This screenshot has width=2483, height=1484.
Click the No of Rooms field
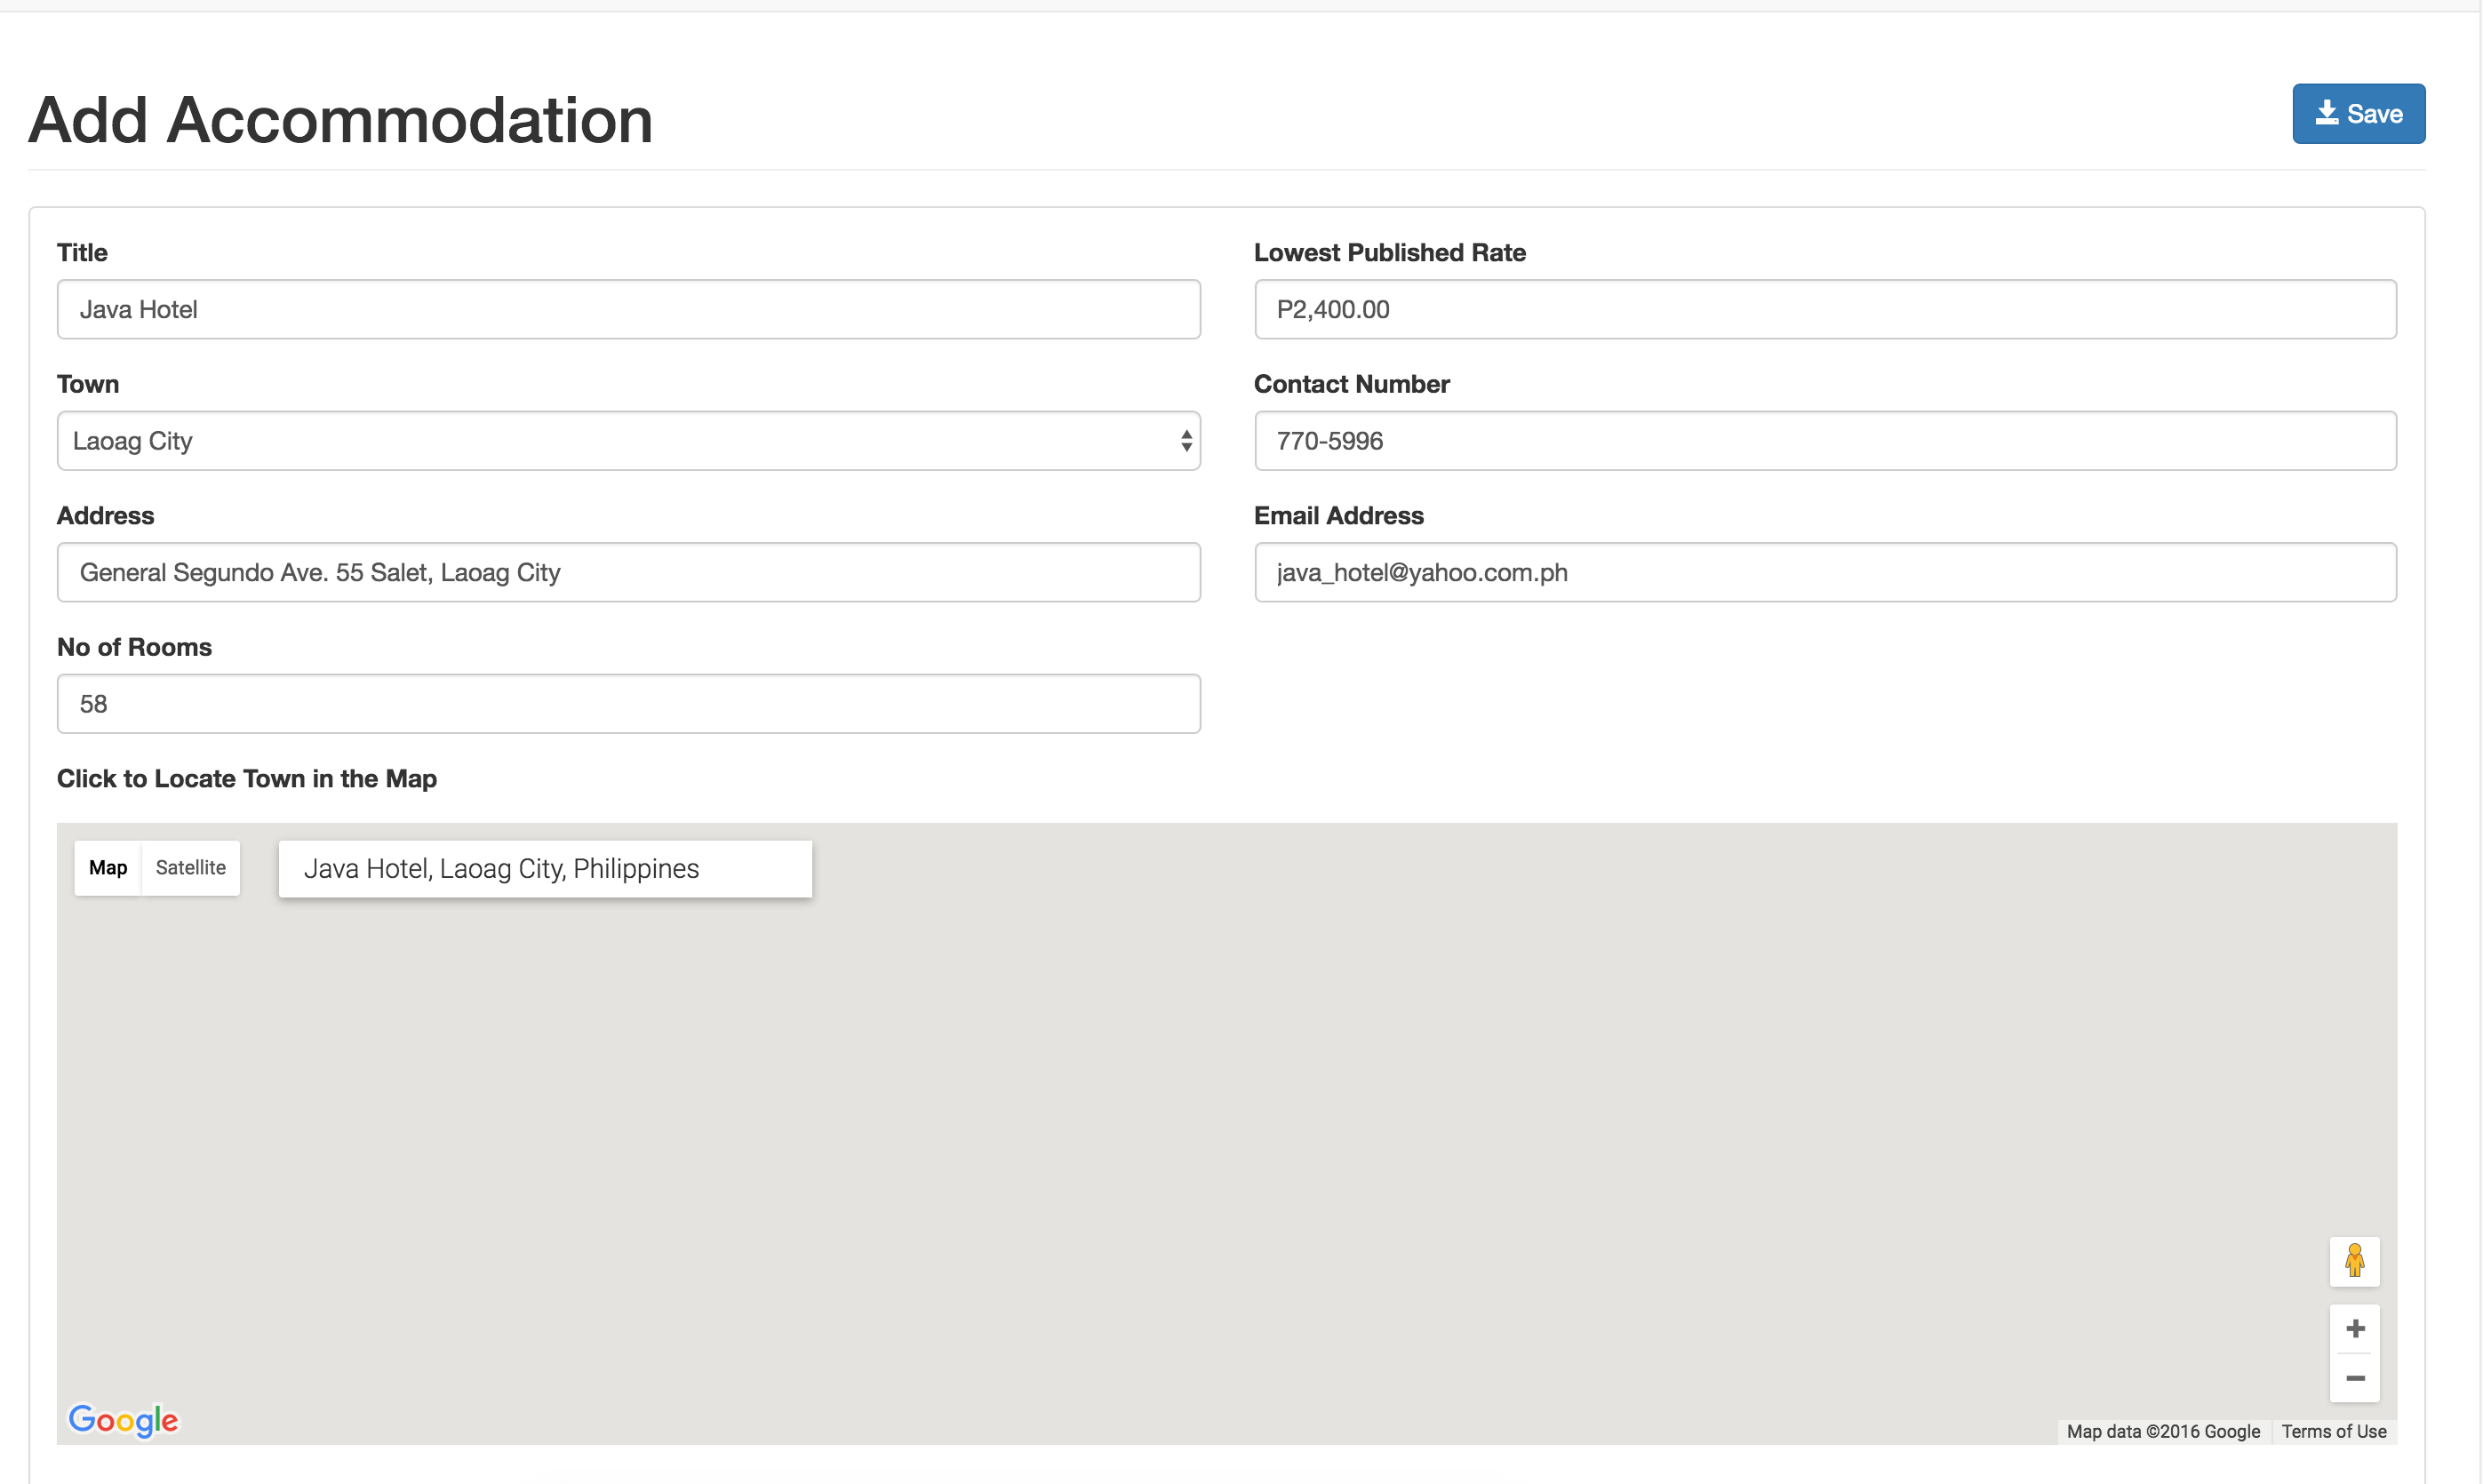pos(628,704)
